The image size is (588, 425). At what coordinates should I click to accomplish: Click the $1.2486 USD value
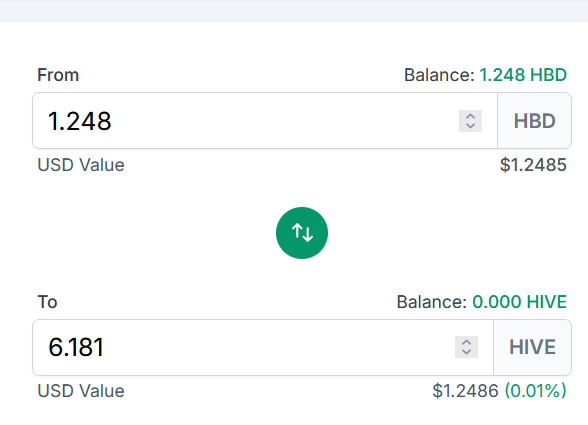[465, 391]
